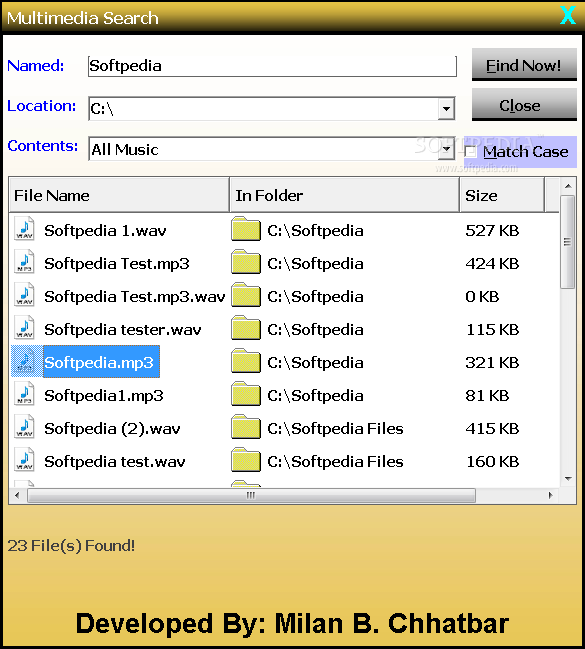Click the horizontal scrollbar thumb
This screenshot has height=649, width=585.
pyautogui.click(x=251, y=495)
